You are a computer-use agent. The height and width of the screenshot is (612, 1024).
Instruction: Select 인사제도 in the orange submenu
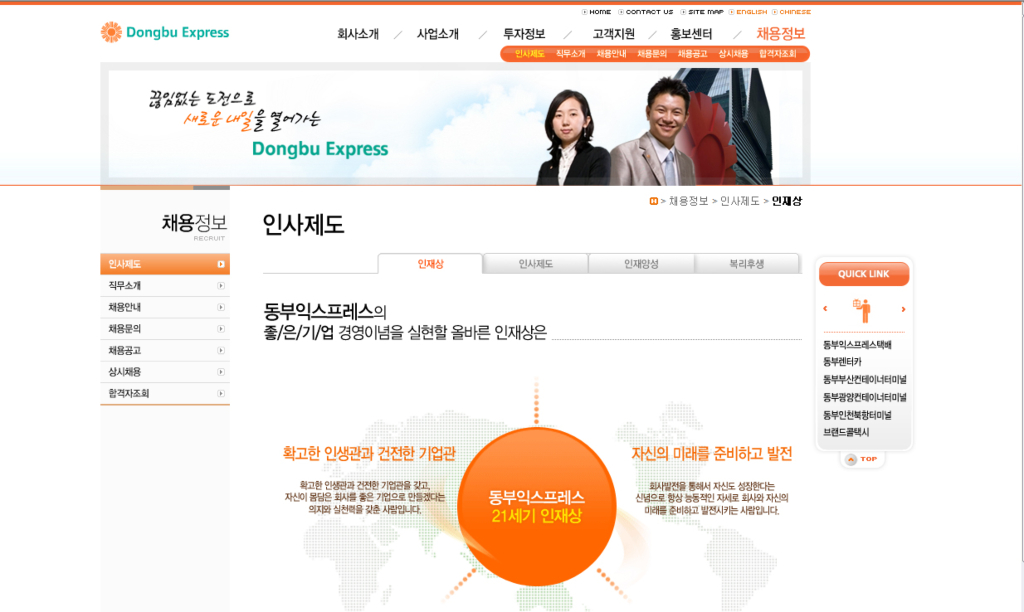530,54
